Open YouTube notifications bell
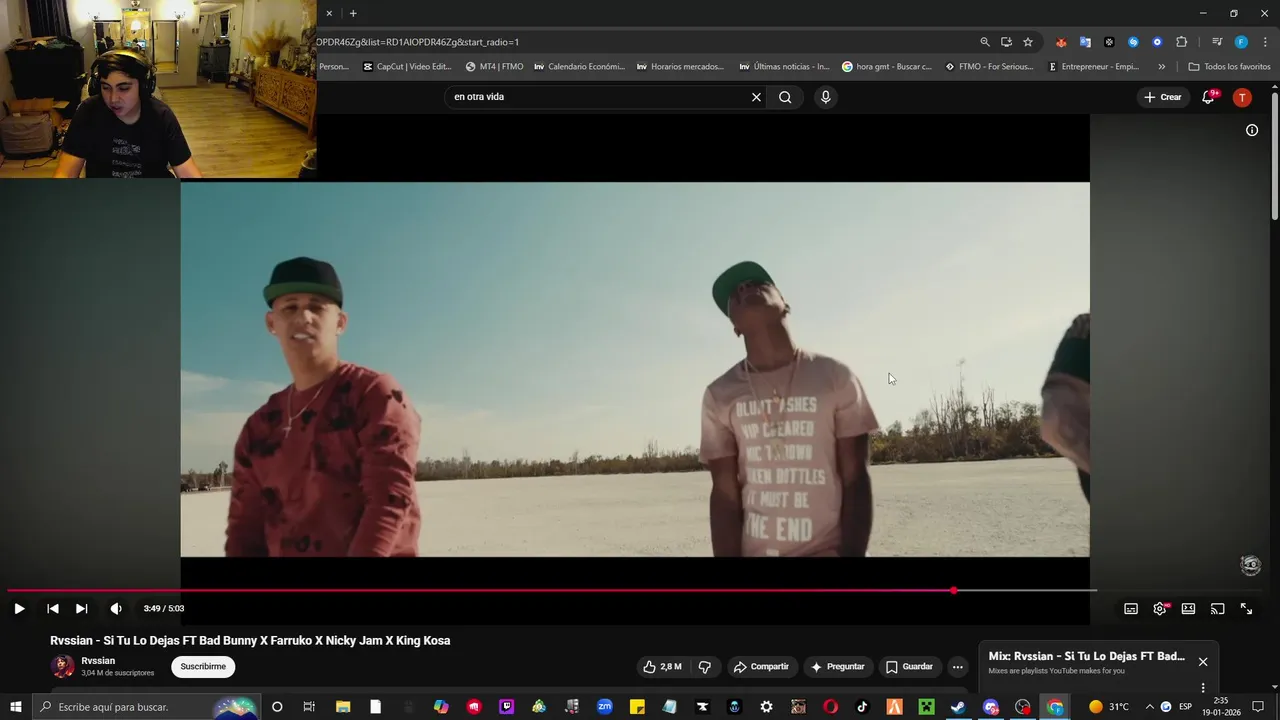 click(x=1208, y=97)
